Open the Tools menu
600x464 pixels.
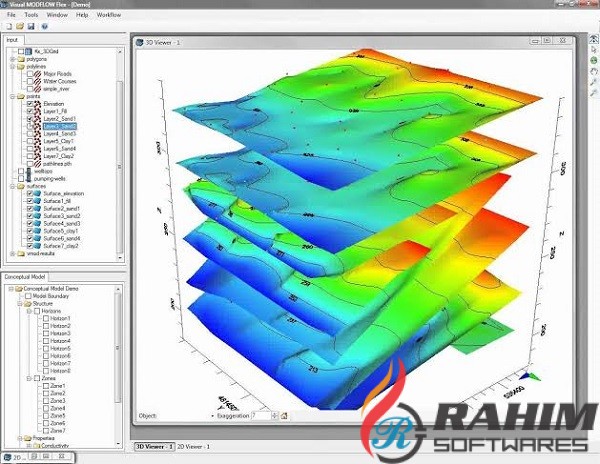[31, 15]
